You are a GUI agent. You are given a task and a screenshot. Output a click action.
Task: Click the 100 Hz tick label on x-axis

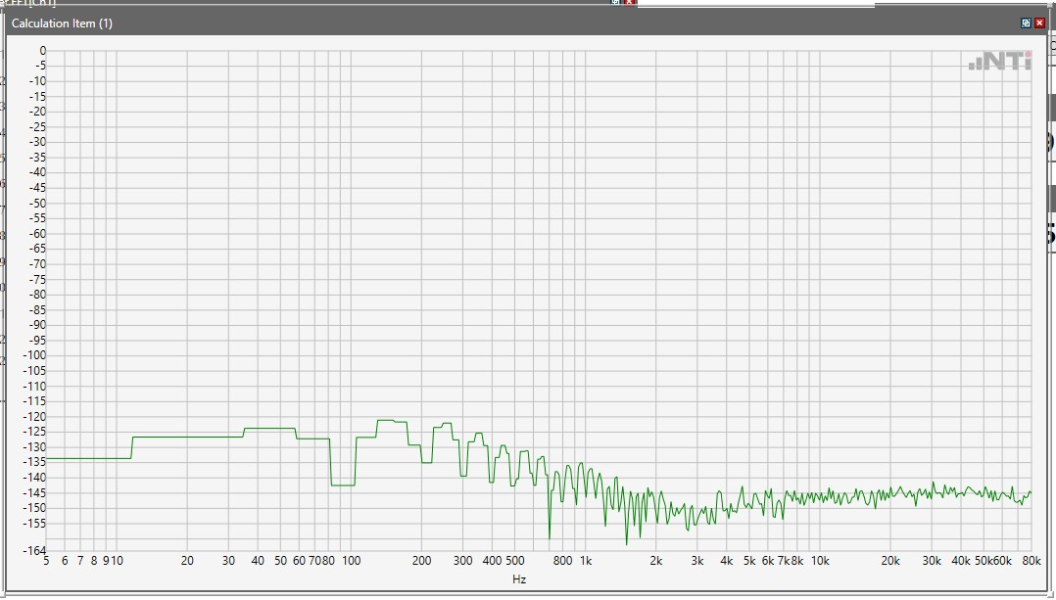coord(351,562)
